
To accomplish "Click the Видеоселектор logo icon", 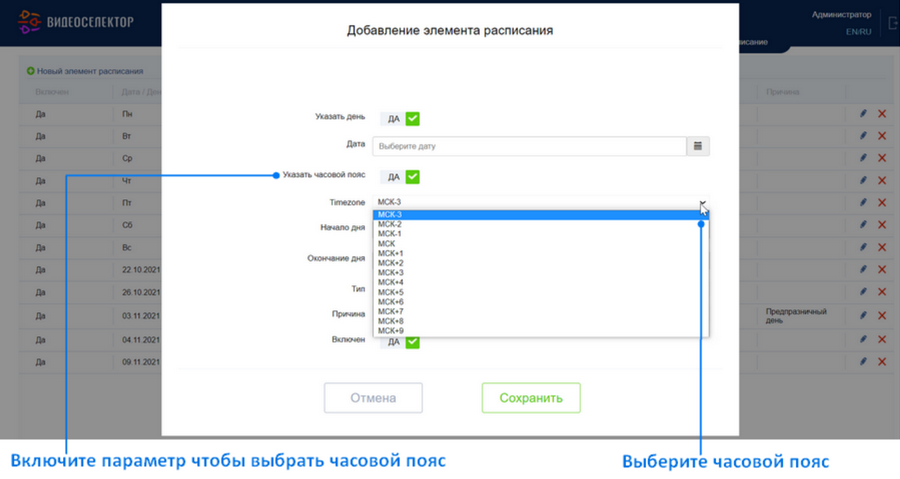I will click(29, 22).
